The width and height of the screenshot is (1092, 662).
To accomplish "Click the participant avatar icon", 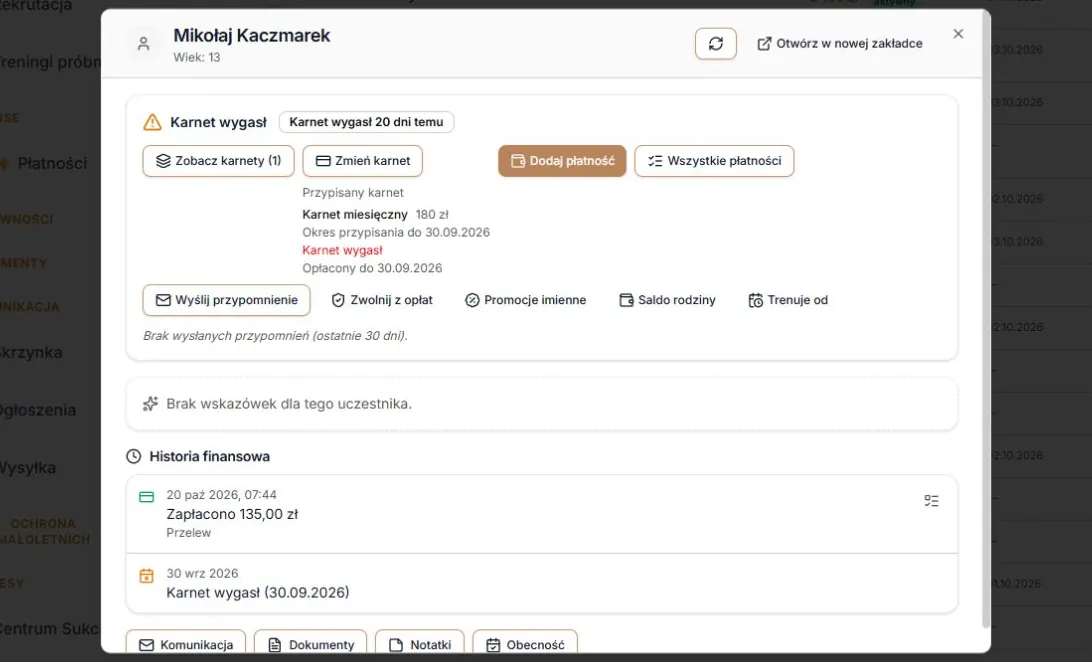I will (143, 44).
